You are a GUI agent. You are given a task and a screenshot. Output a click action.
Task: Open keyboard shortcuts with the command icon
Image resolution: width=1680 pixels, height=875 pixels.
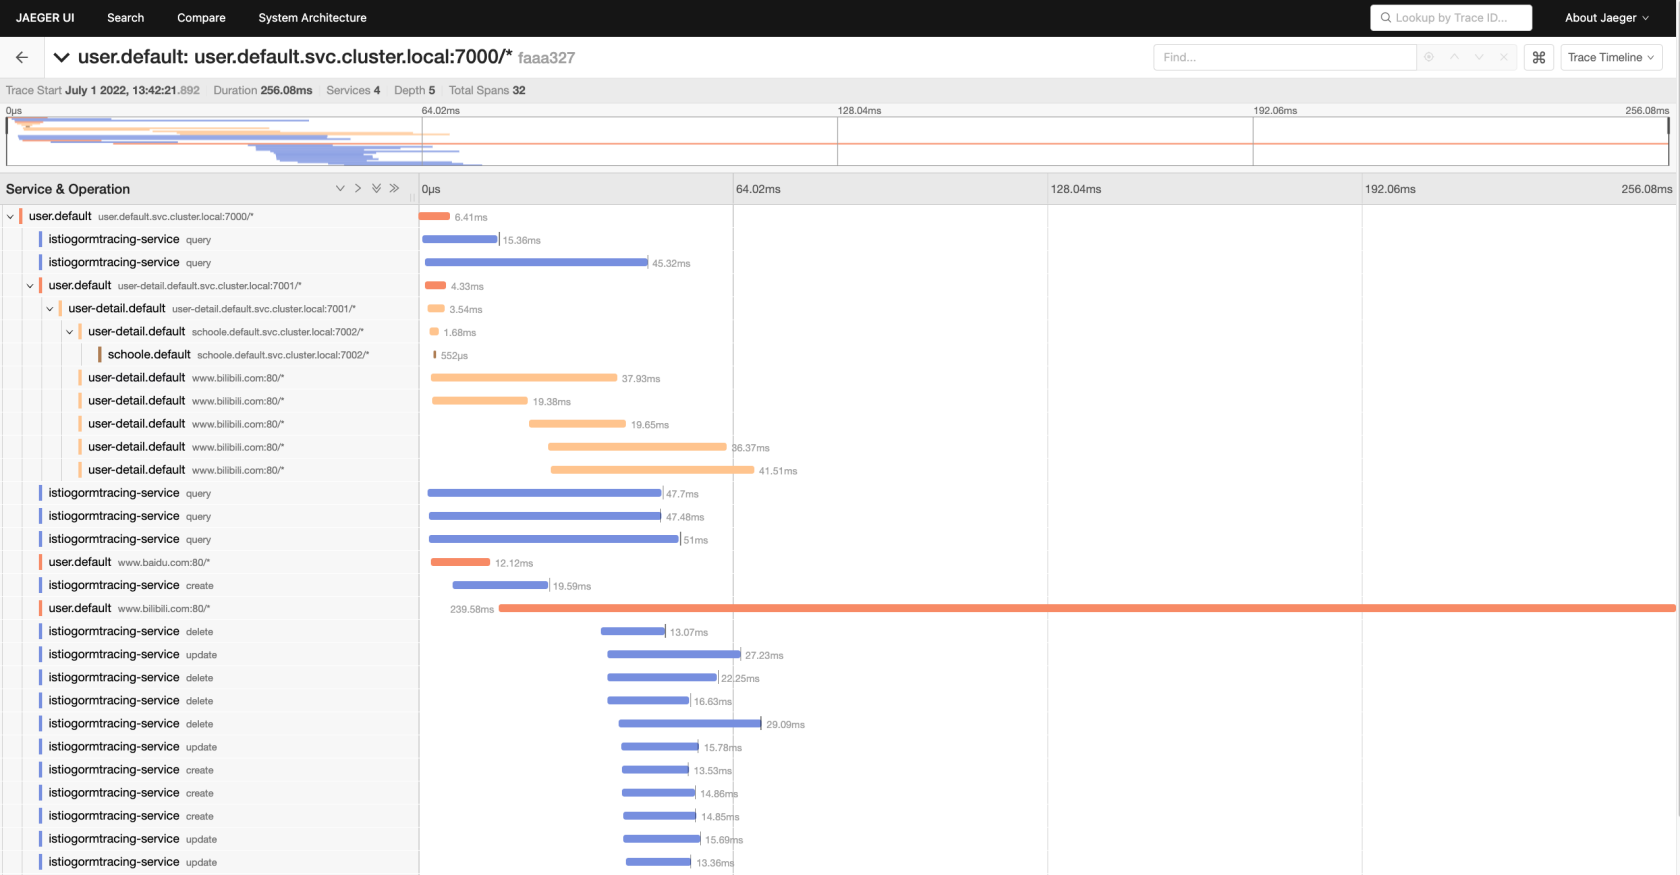coord(1539,57)
